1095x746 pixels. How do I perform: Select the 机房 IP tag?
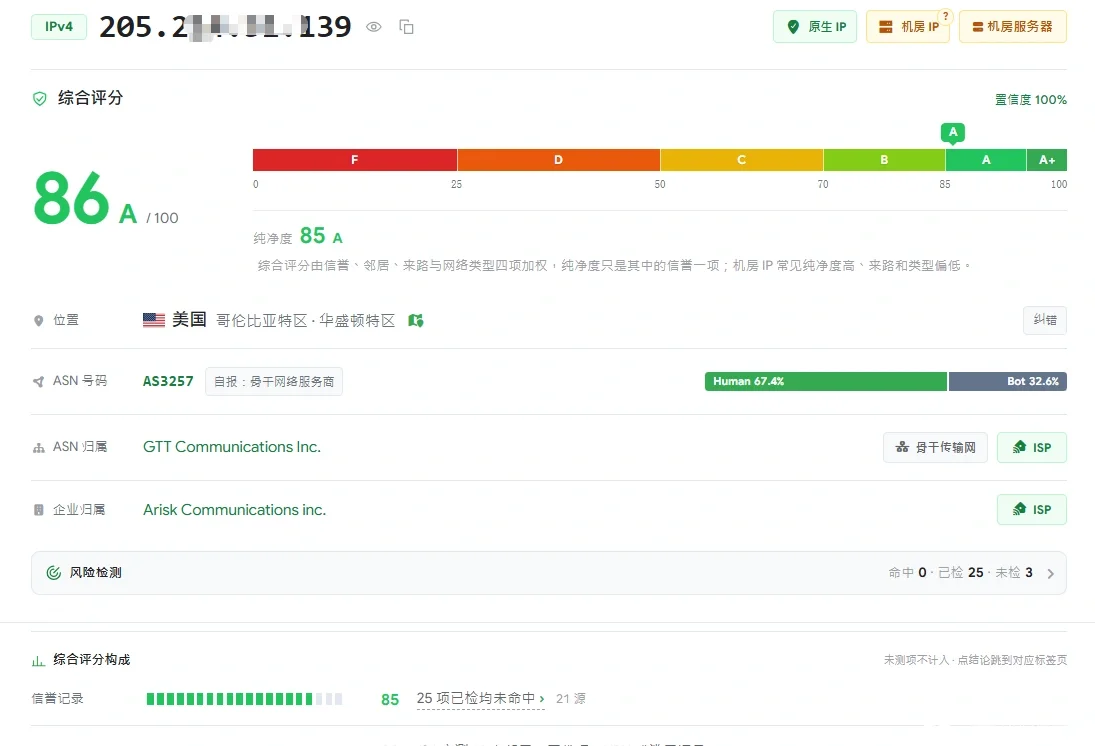(x=908, y=27)
